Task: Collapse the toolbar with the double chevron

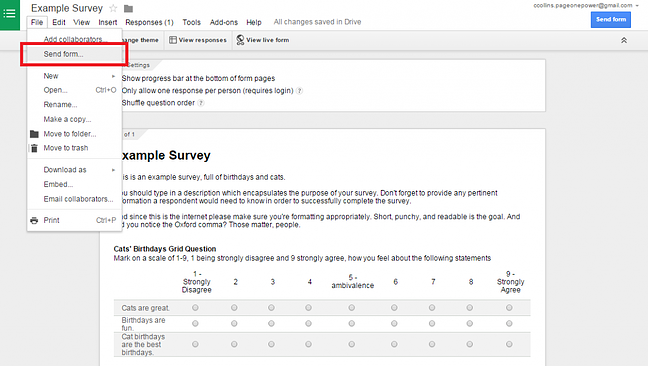Action: (624, 40)
